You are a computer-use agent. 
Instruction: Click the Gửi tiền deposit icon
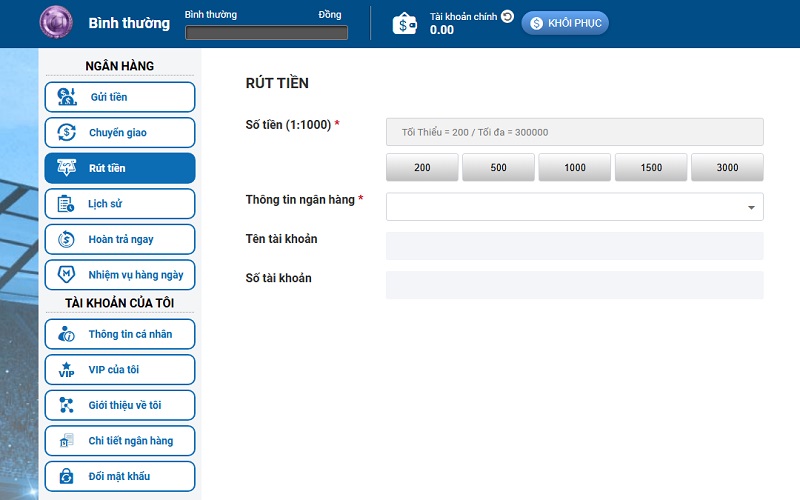click(67, 97)
